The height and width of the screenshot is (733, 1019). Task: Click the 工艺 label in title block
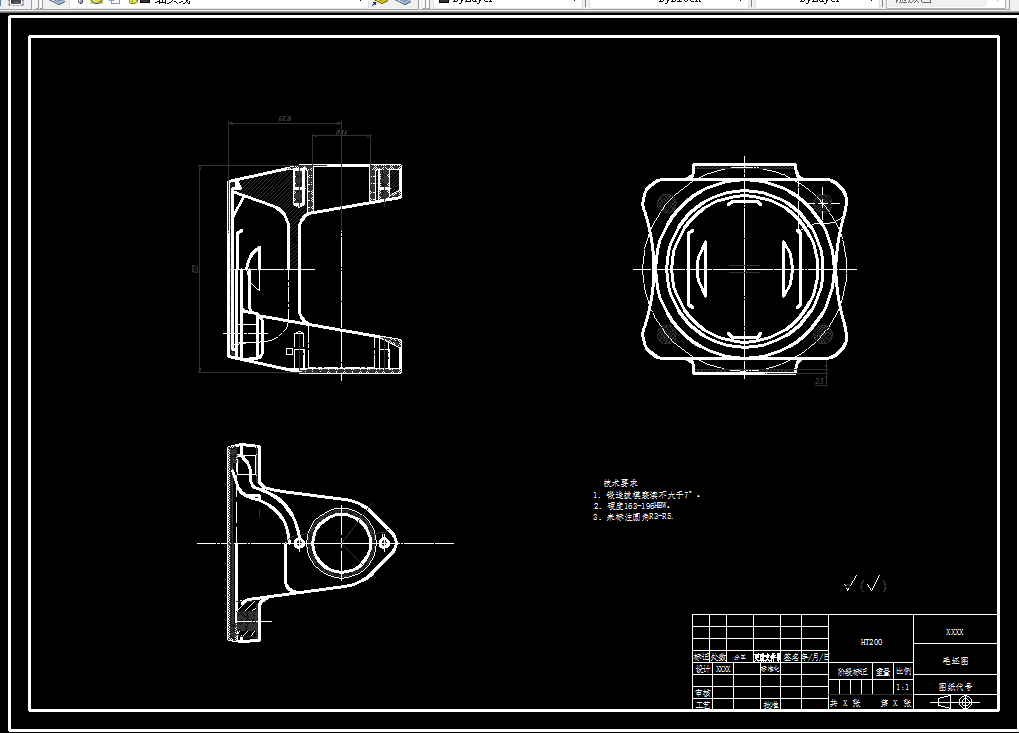tap(703, 704)
